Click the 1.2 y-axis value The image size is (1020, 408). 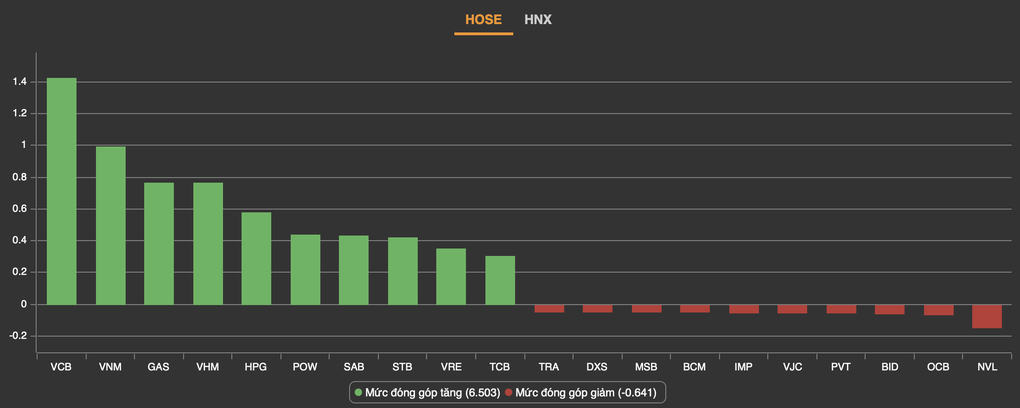coord(19,114)
